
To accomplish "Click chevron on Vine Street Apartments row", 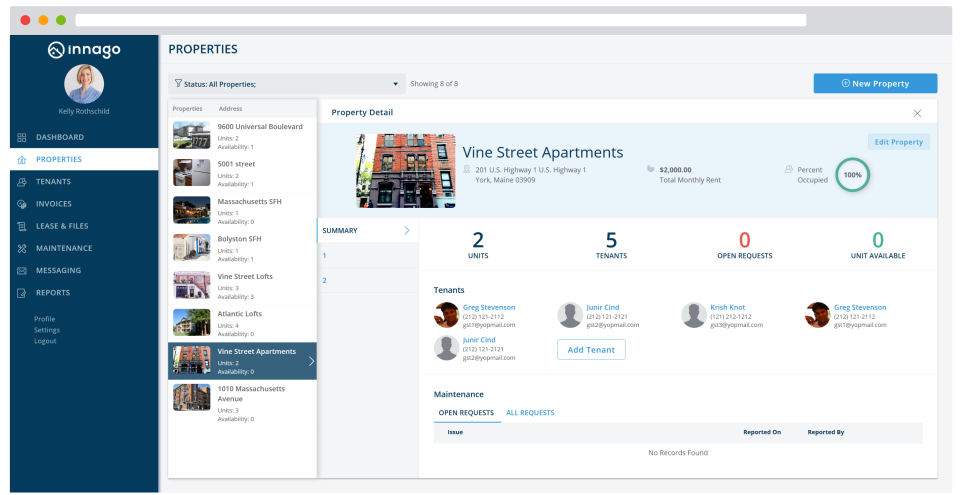I will (x=311, y=361).
